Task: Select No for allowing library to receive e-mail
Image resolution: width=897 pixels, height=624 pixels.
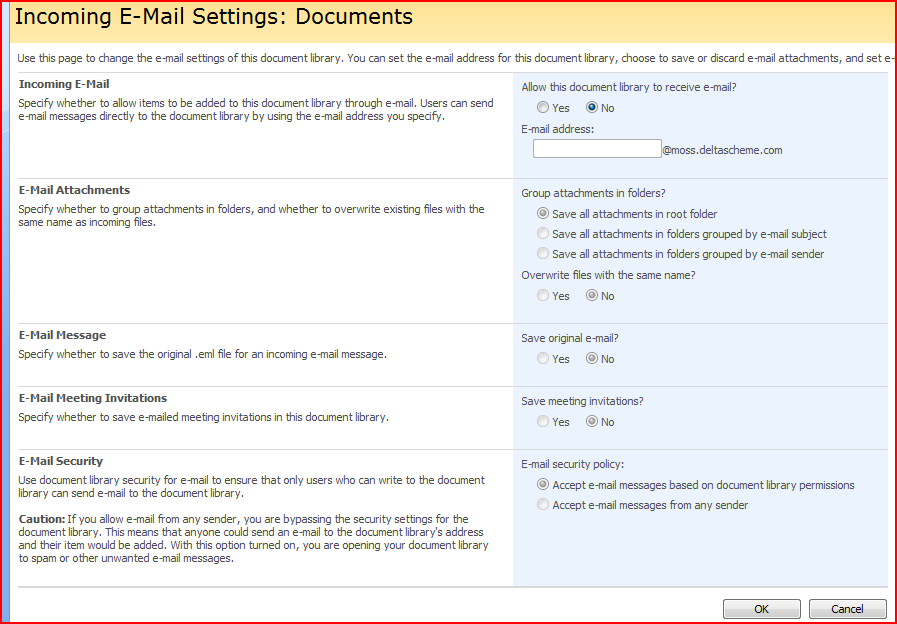Action: click(x=592, y=108)
